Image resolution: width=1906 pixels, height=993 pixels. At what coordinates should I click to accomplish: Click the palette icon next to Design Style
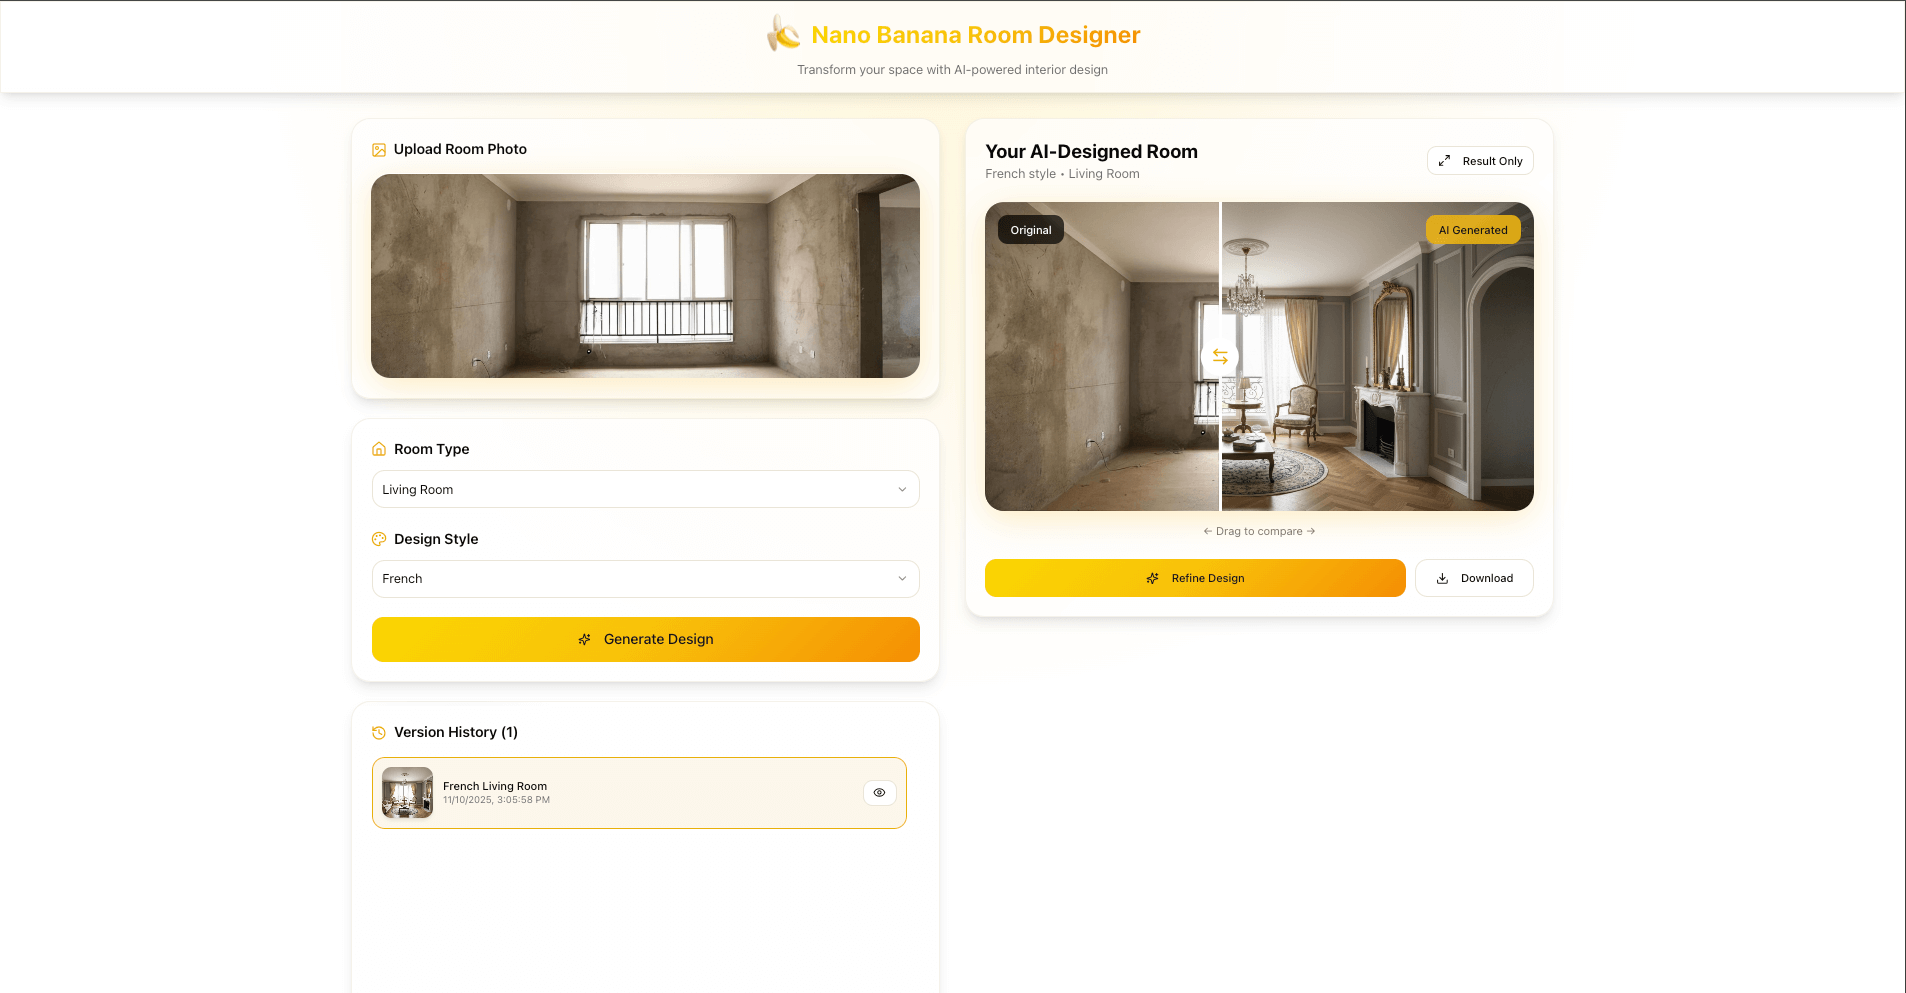click(x=379, y=539)
